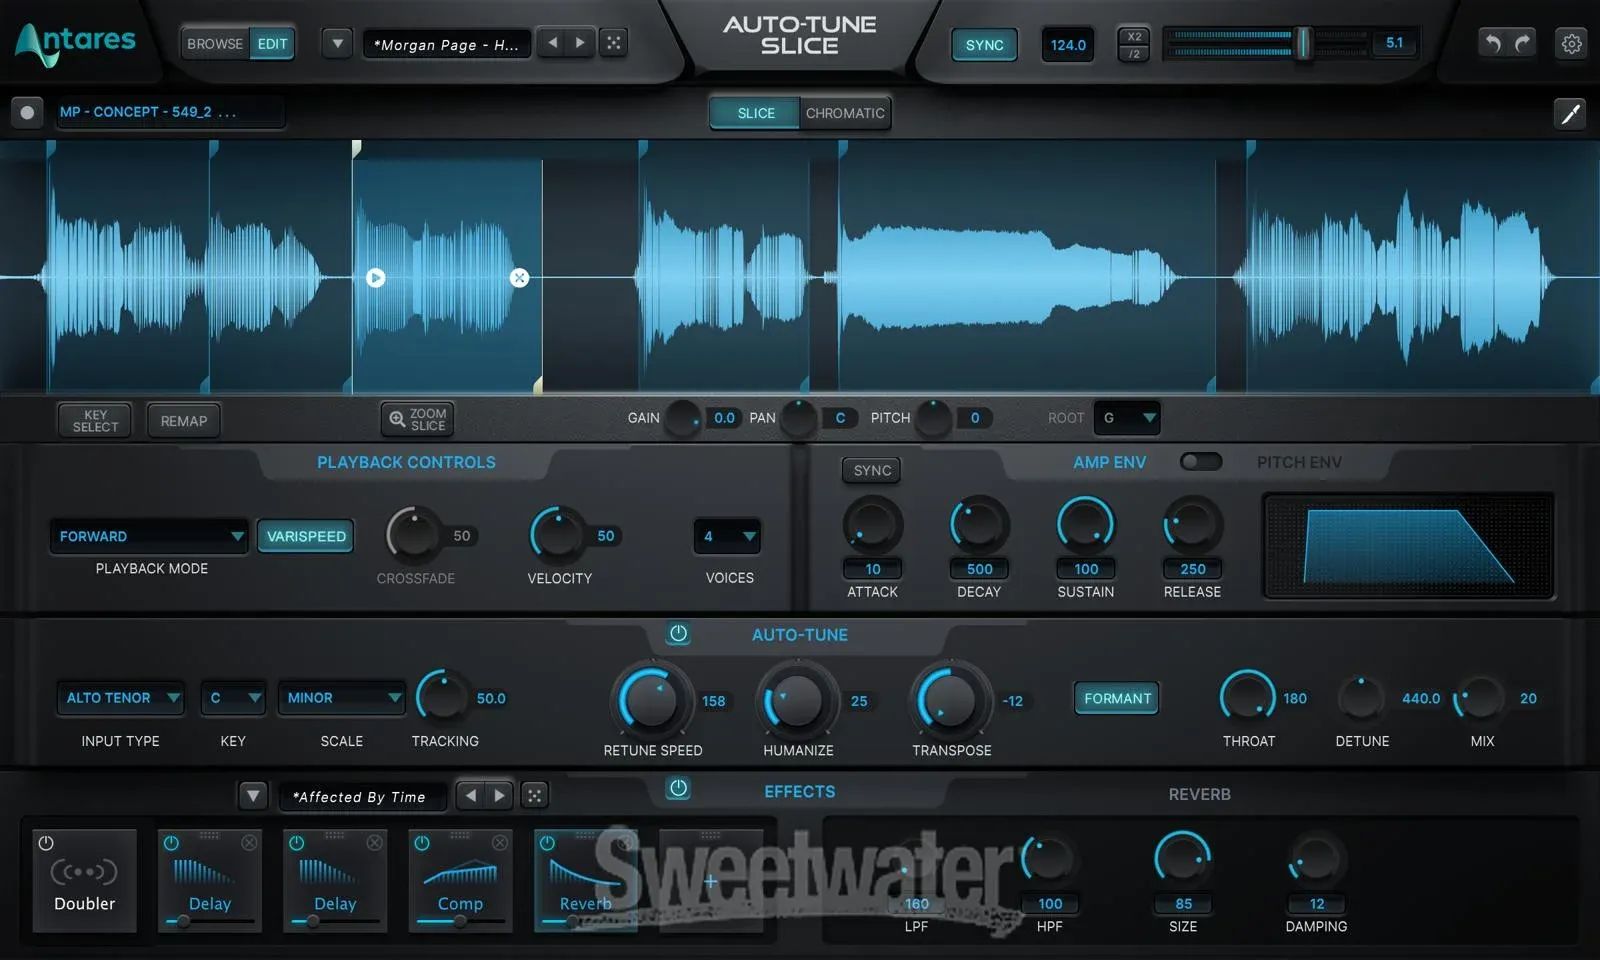
Task: Click the Retune Speed knob
Action: pyautogui.click(x=652, y=699)
